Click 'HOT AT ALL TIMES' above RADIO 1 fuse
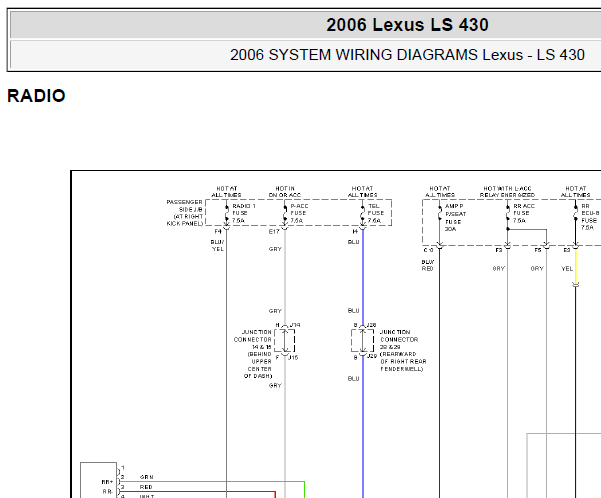The width and height of the screenshot is (601, 498). point(227,192)
